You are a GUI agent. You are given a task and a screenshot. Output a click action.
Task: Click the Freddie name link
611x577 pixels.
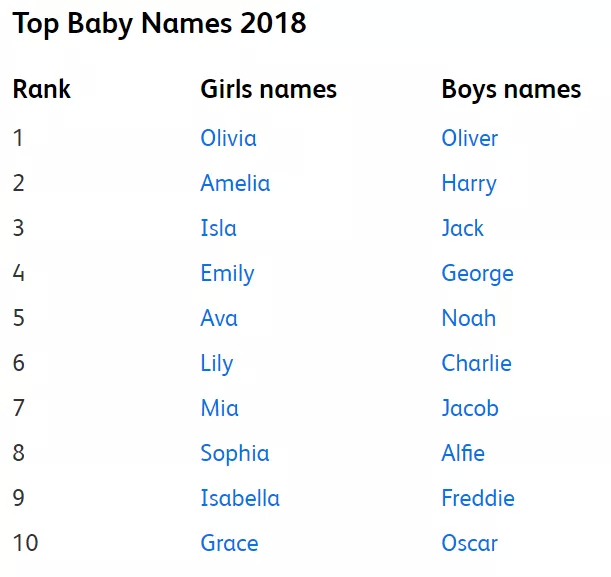click(x=478, y=499)
